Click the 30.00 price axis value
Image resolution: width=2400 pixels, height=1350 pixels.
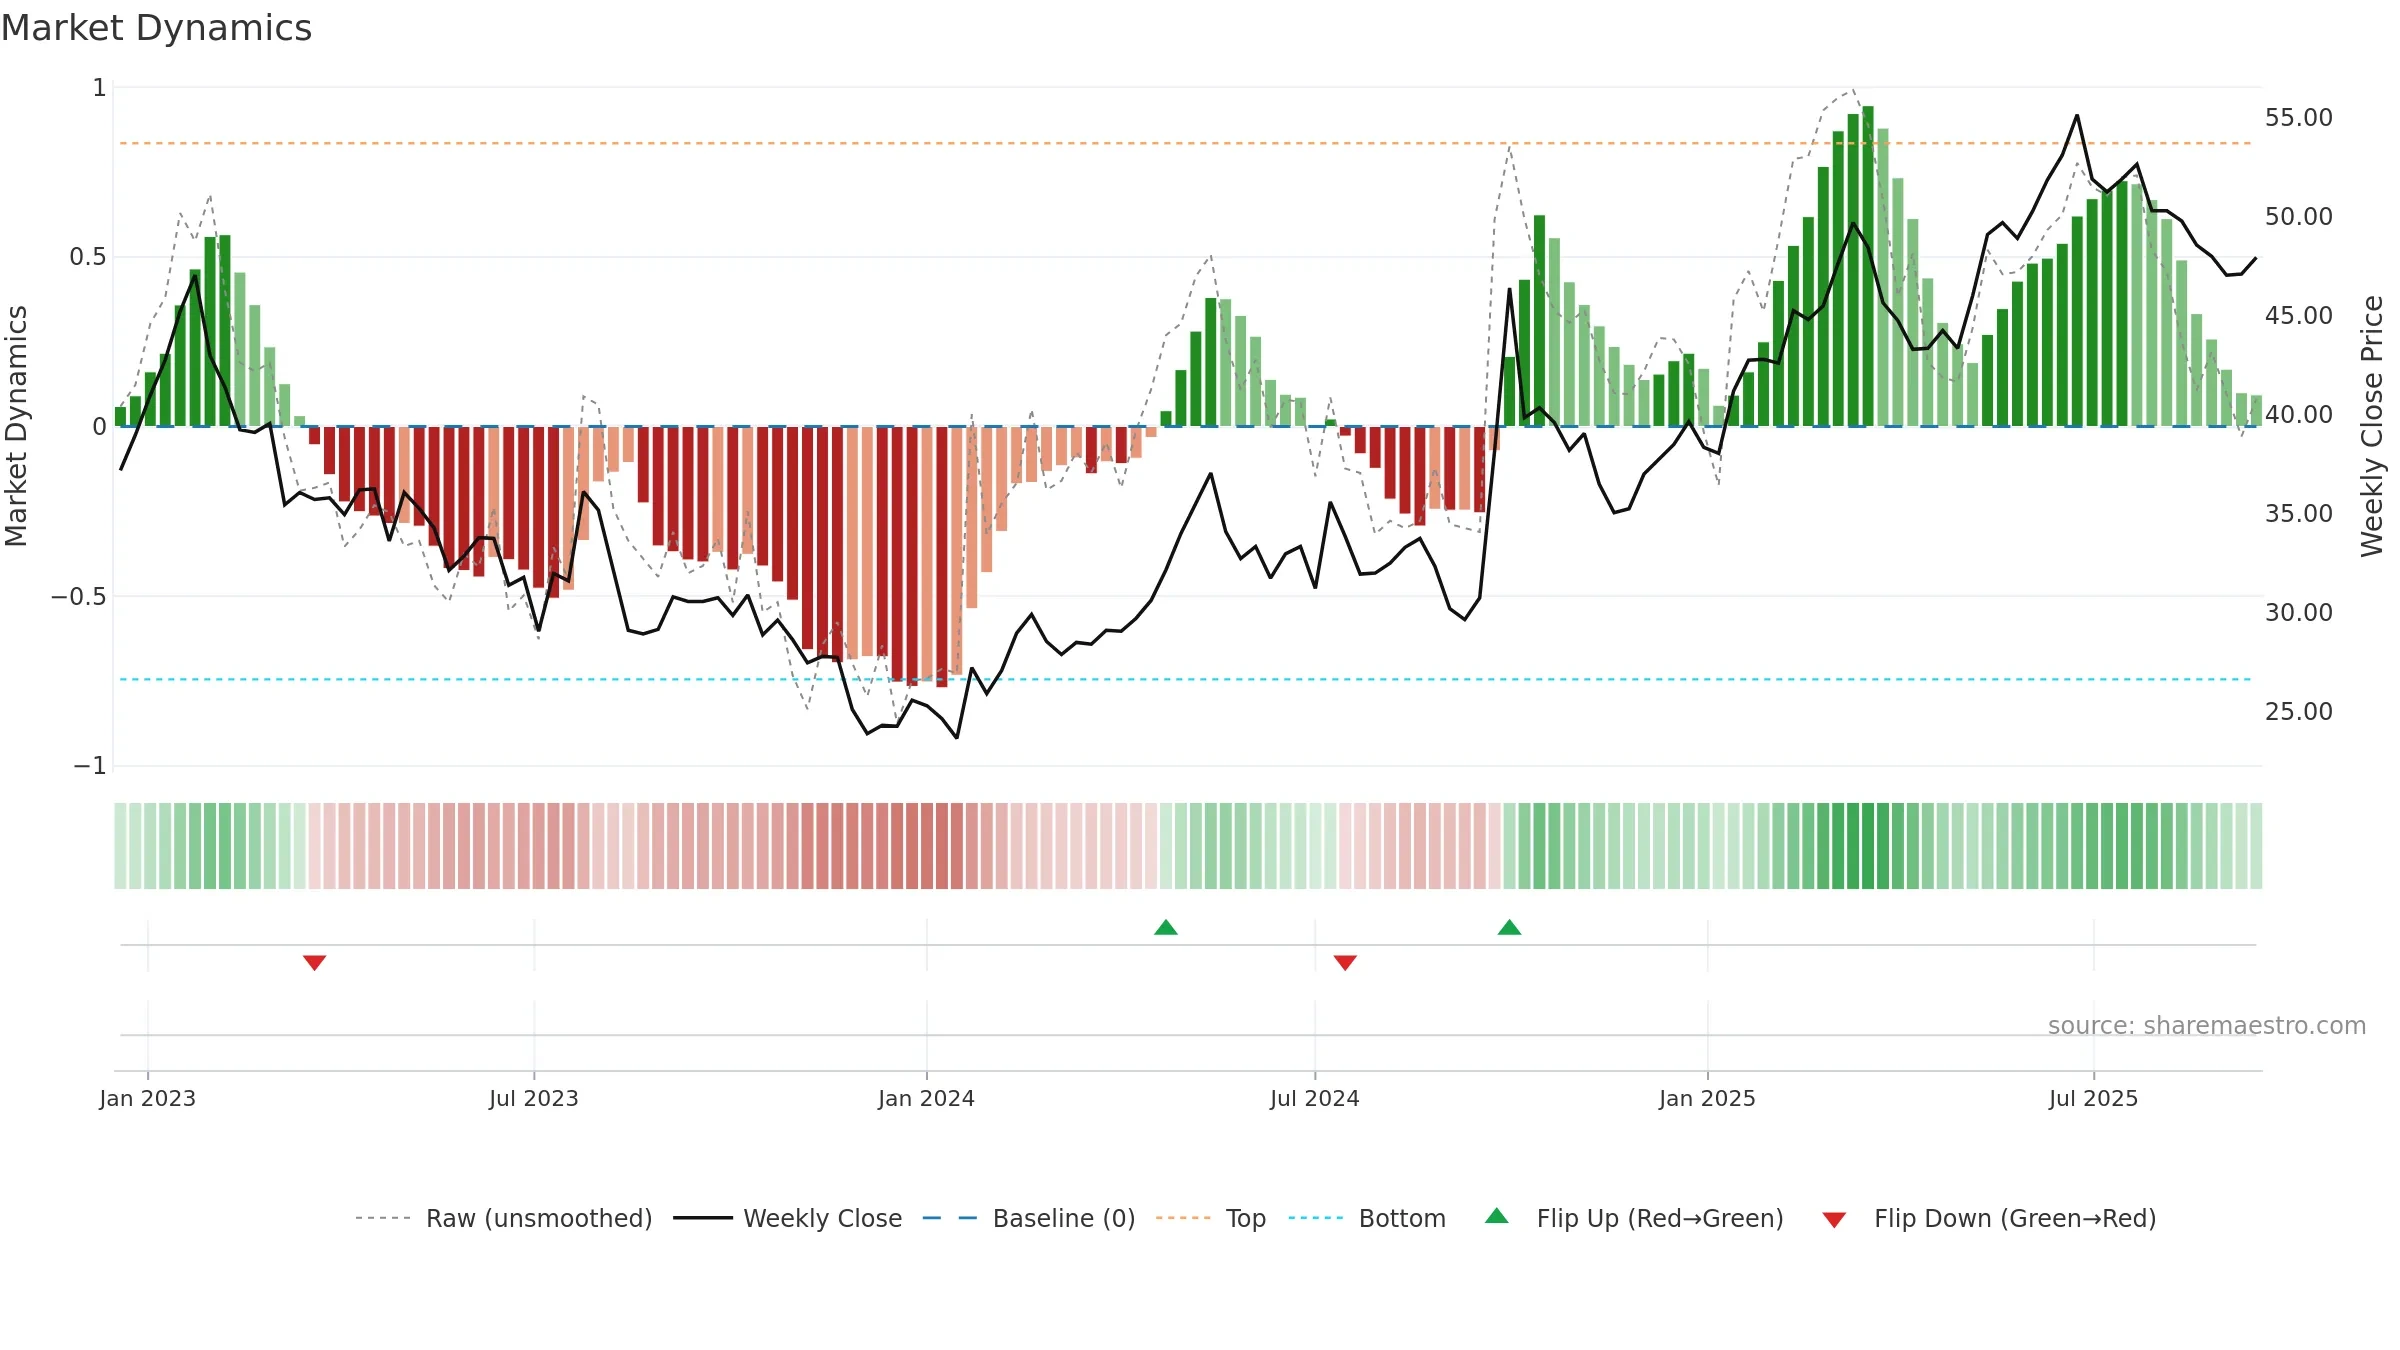tap(2298, 613)
